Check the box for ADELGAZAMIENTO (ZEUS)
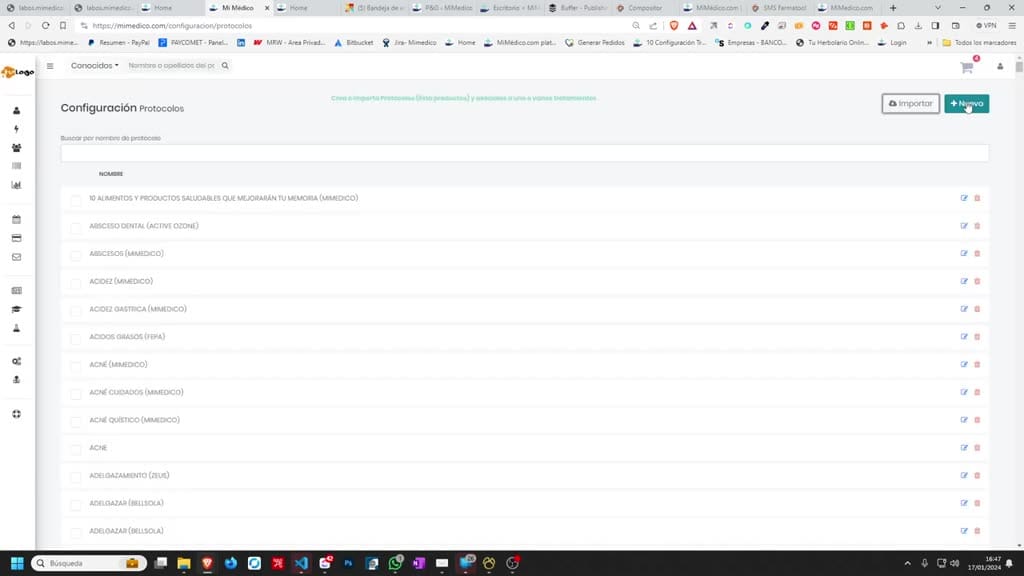The width and height of the screenshot is (1024, 576). point(76,477)
